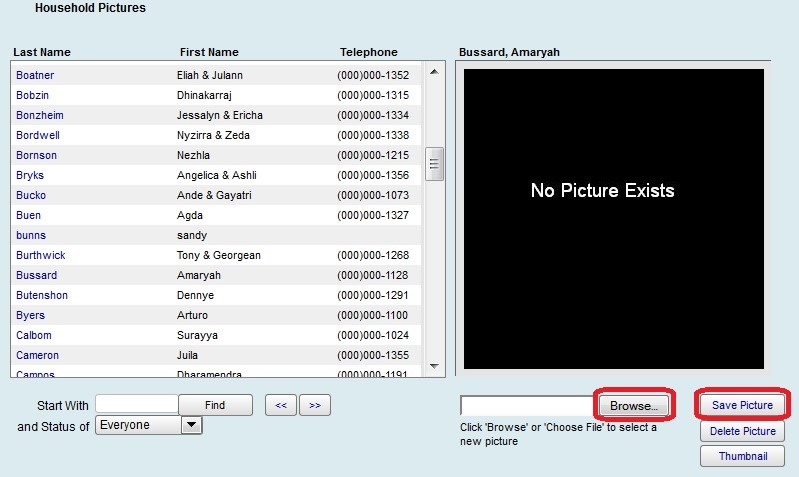Screen dimensions: 799x477
Task: Click the Start With input field
Action: tap(137, 404)
